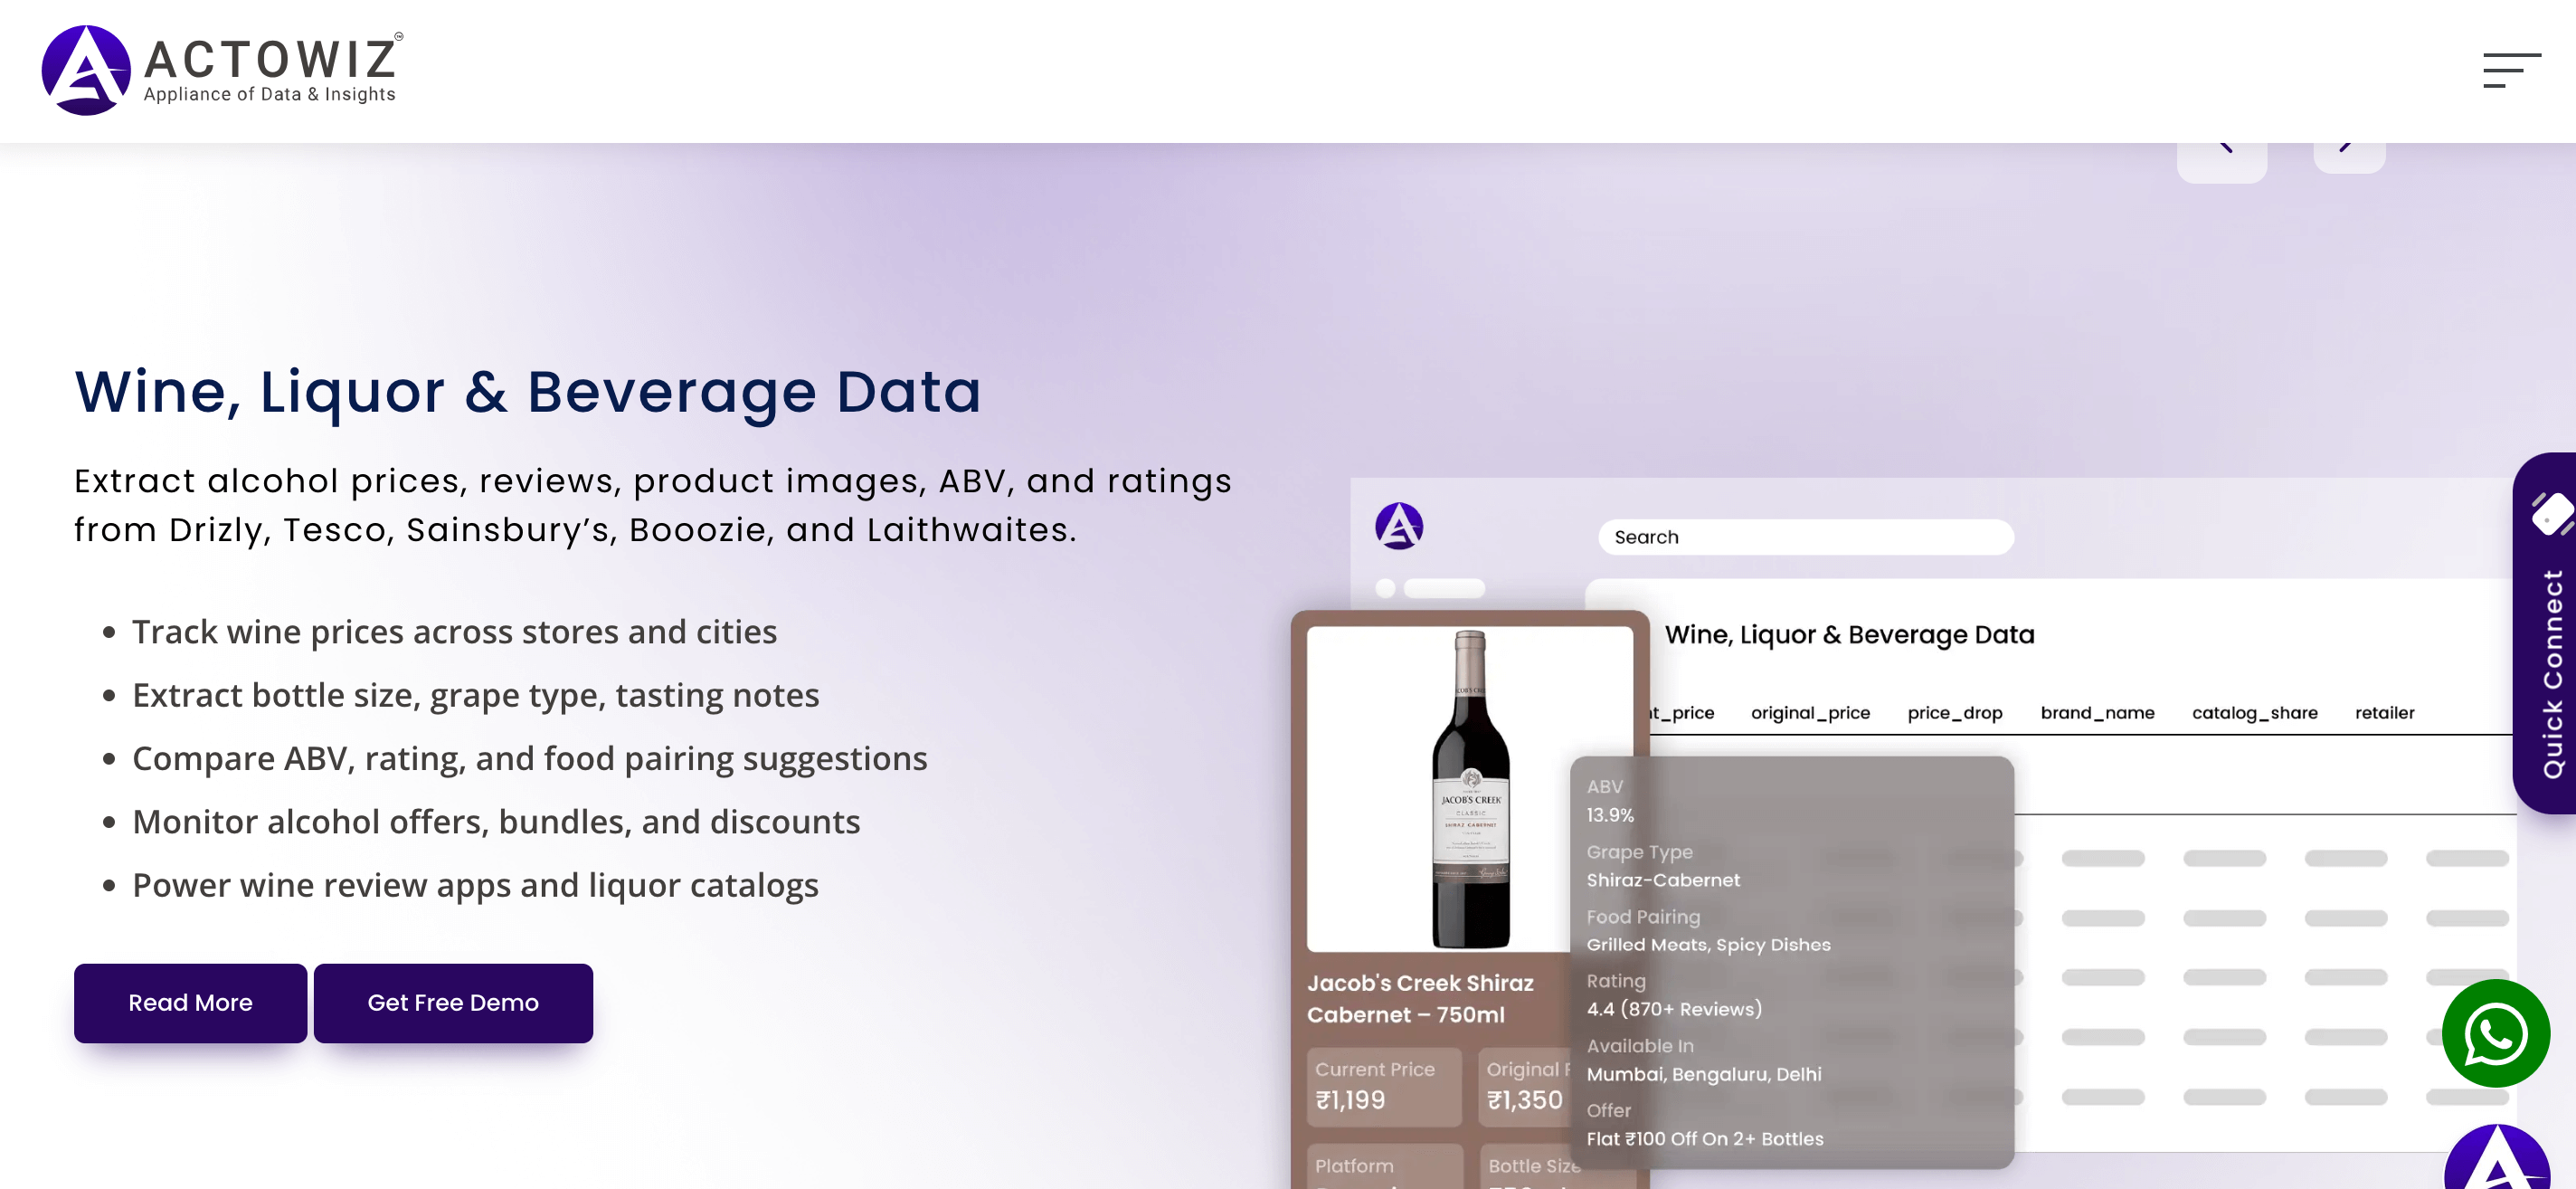Click the floating Actowiz badge at bottom right
Screen dimensions: 2576x1189
(2496, 1162)
